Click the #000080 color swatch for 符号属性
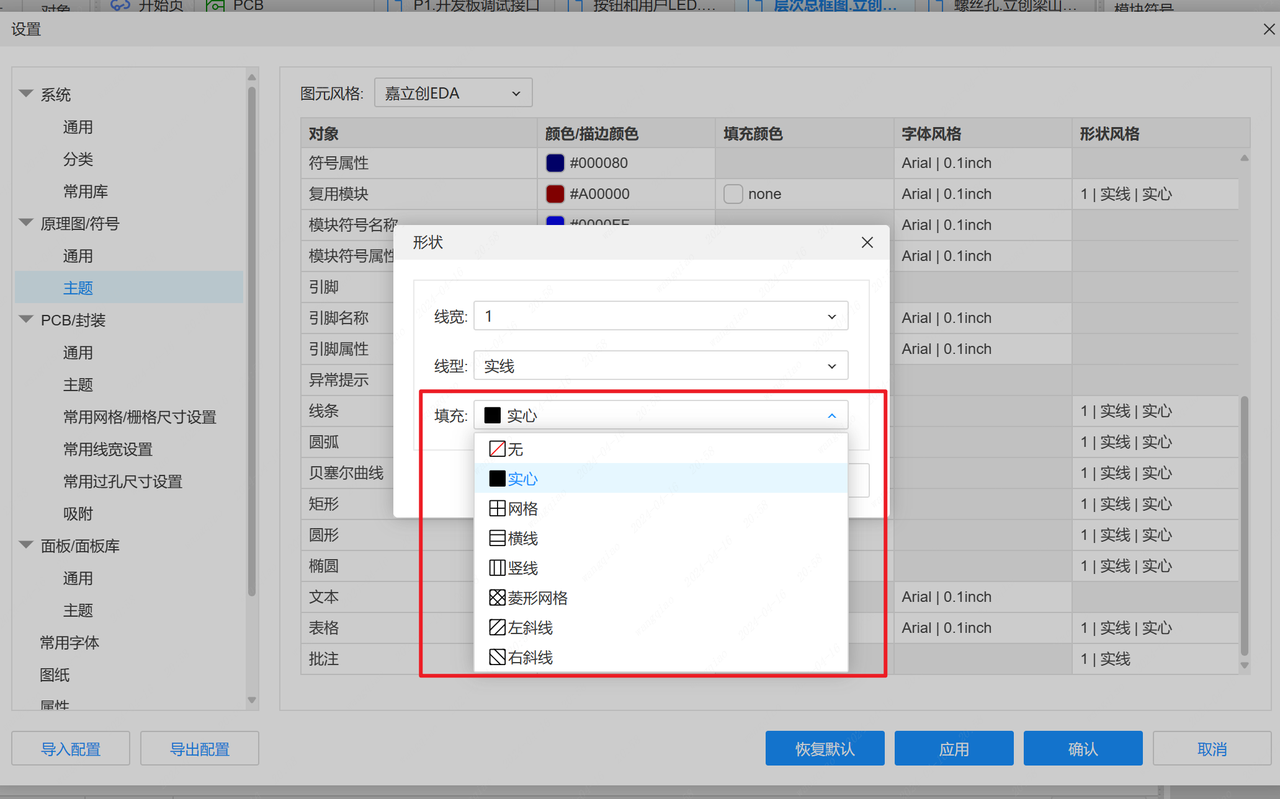The height and width of the screenshot is (799, 1280). (555, 163)
